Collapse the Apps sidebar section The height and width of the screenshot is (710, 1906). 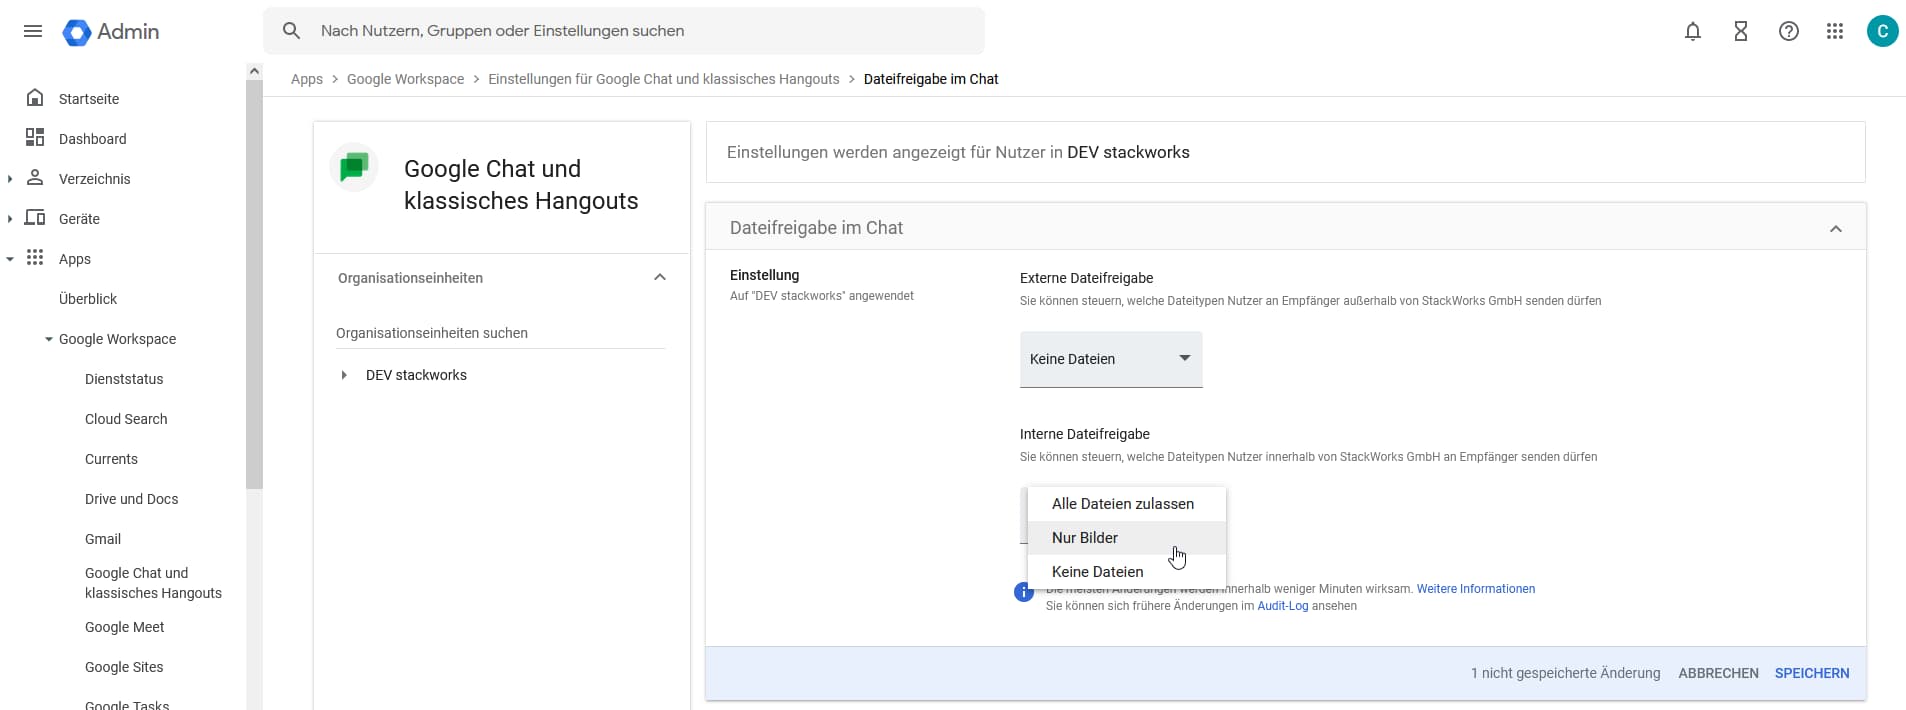10,259
